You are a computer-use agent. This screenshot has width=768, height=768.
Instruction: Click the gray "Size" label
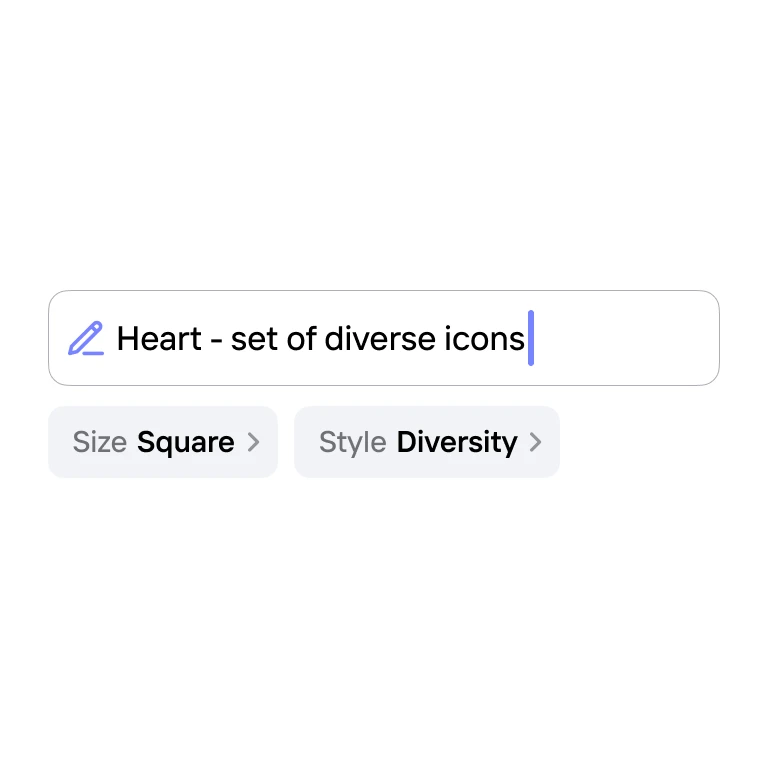coord(99,442)
